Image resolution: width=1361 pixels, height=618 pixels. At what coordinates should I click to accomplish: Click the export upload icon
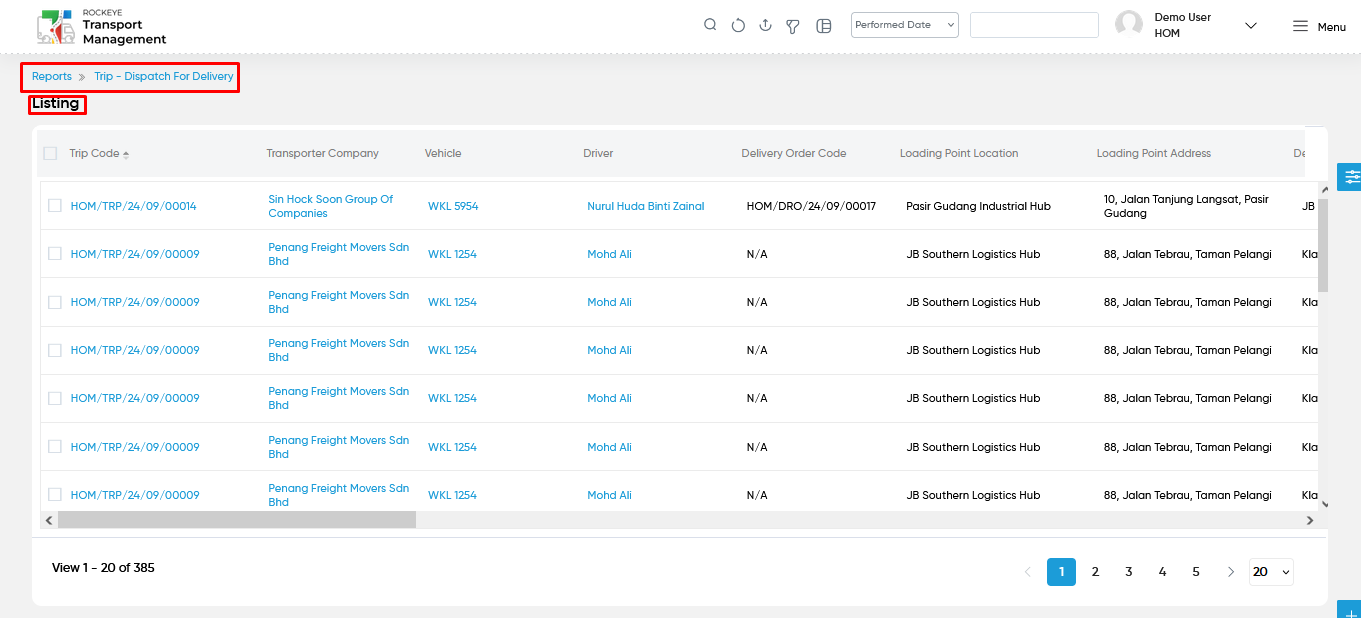click(x=765, y=26)
